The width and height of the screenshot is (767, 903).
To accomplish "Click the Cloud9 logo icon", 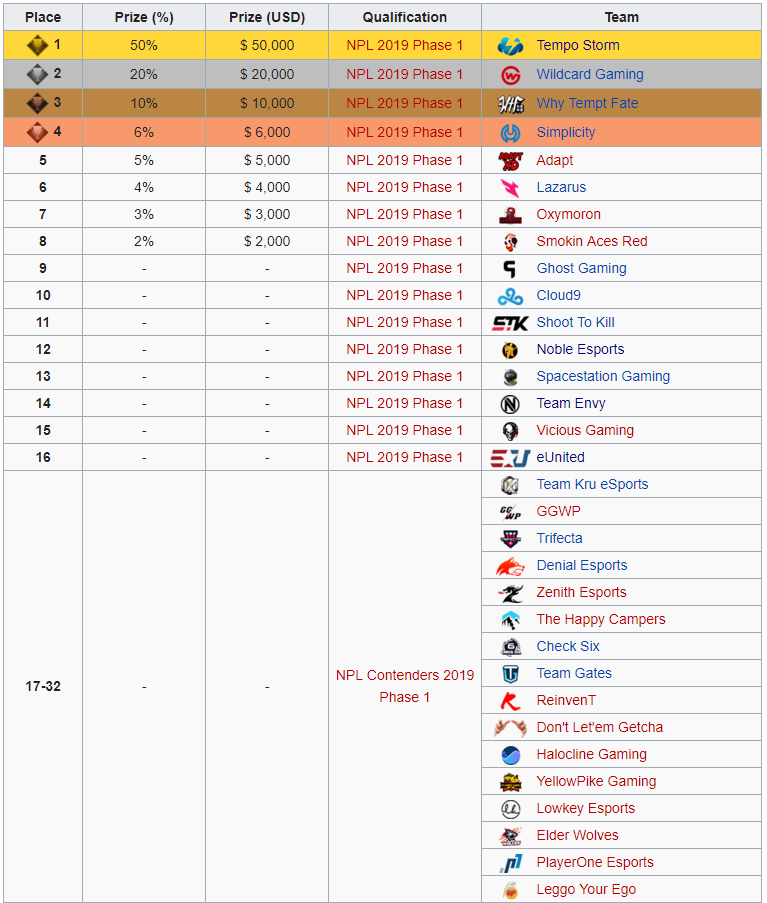I will pos(510,296).
